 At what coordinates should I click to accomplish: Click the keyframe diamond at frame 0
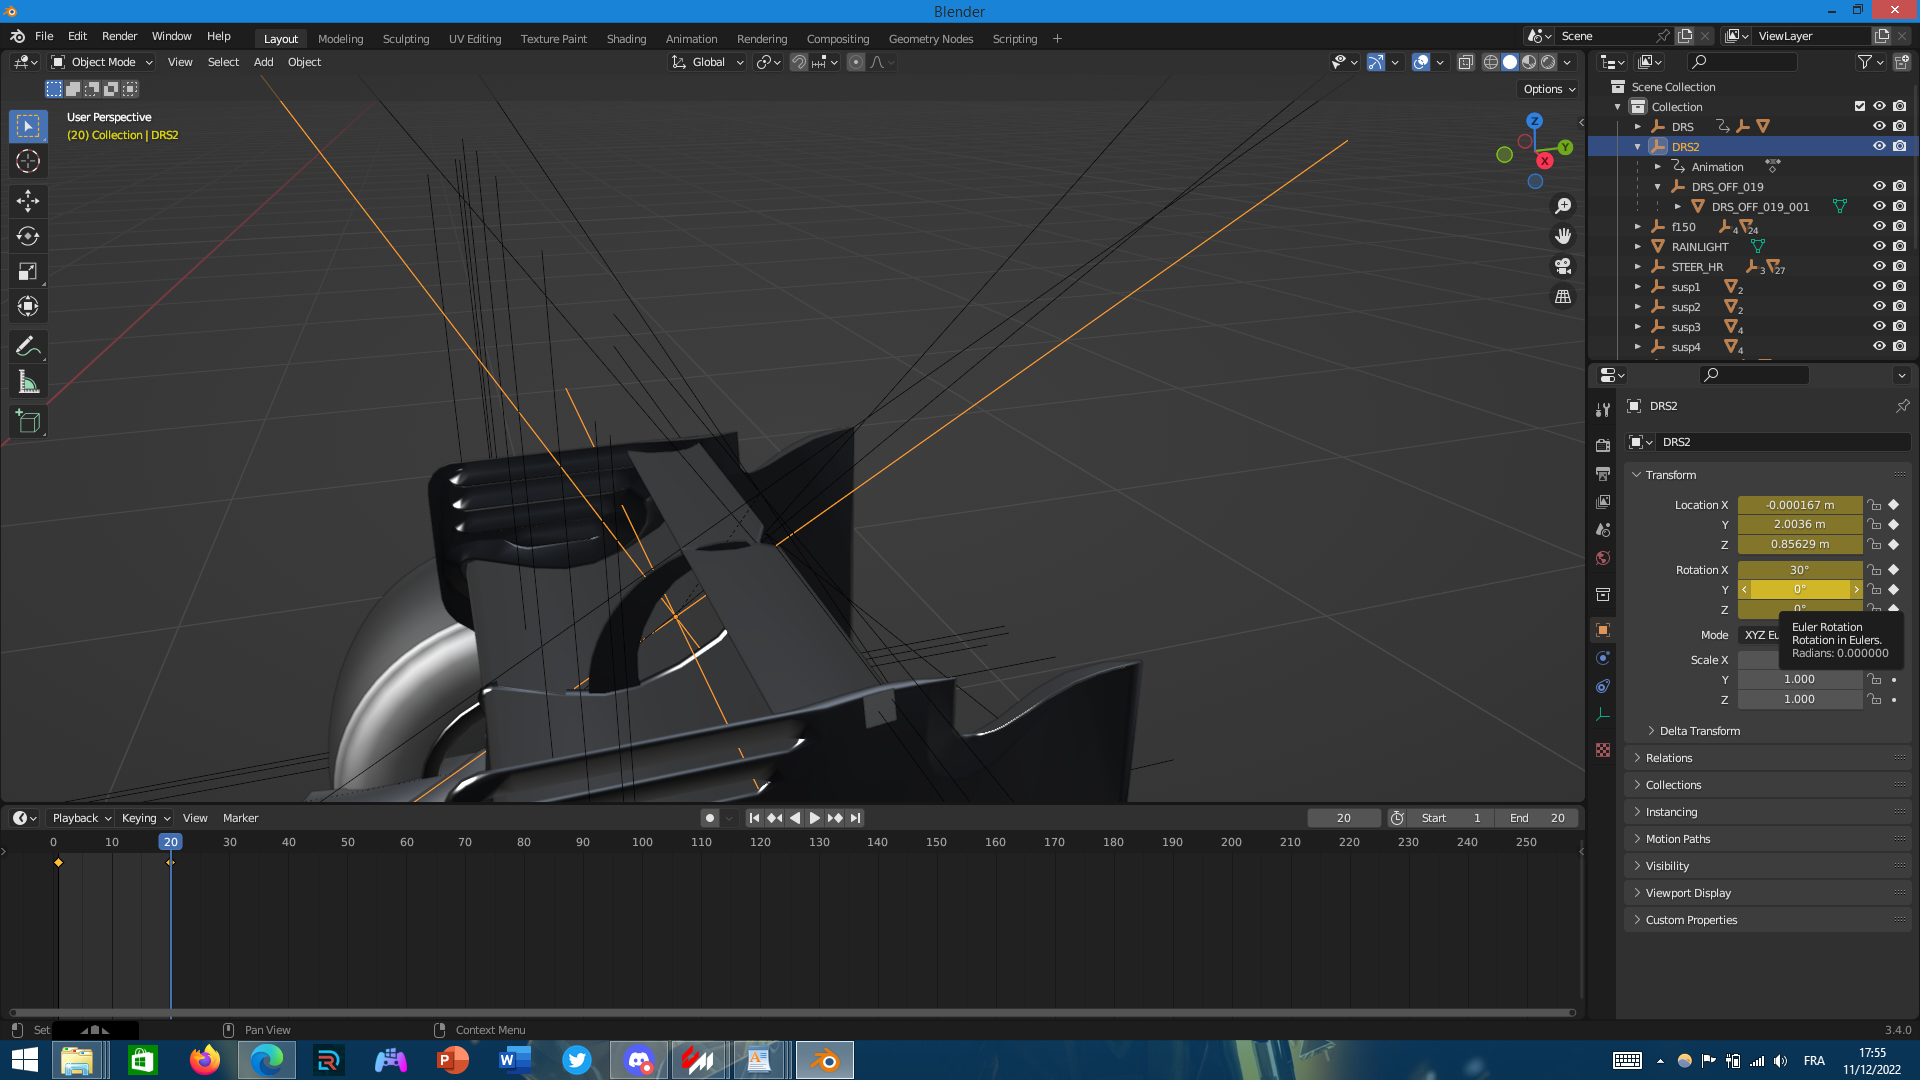pyautogui.click(x=58, y=862)
